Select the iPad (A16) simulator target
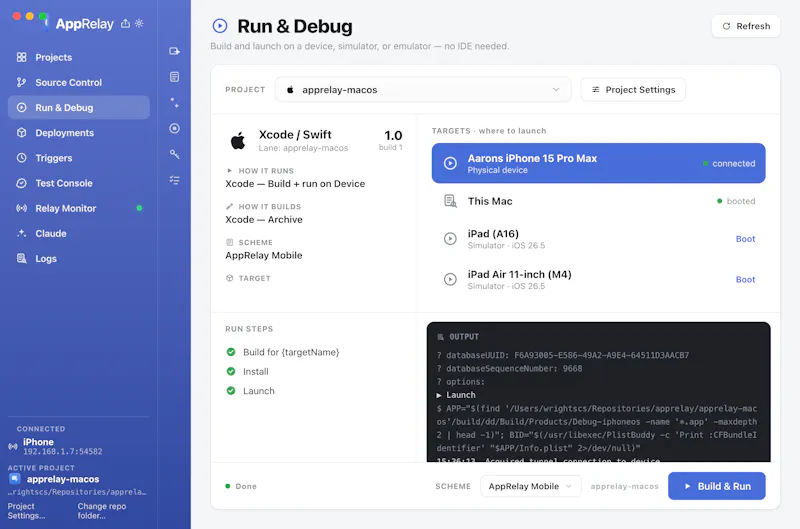800x529 pixels. [598, 239]
